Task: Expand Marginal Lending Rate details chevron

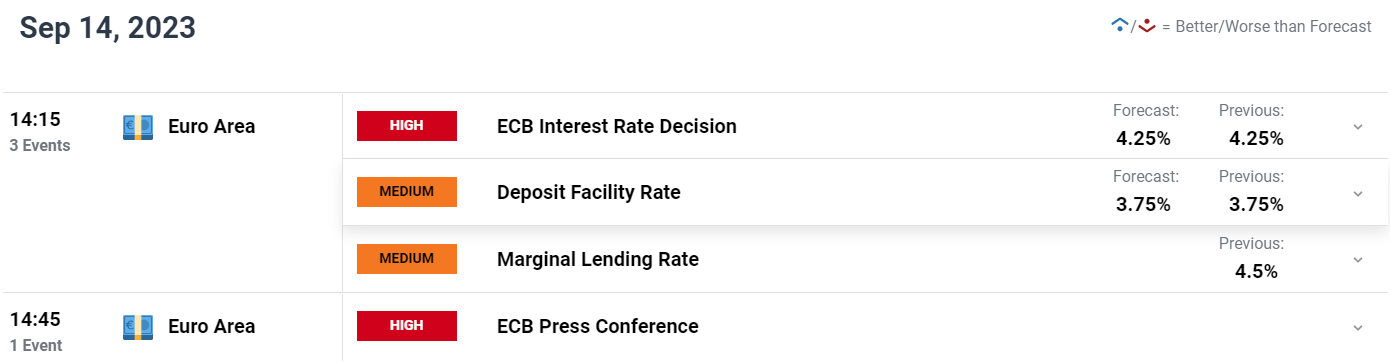Action: pyautogui.click(x=1357, y=260)
